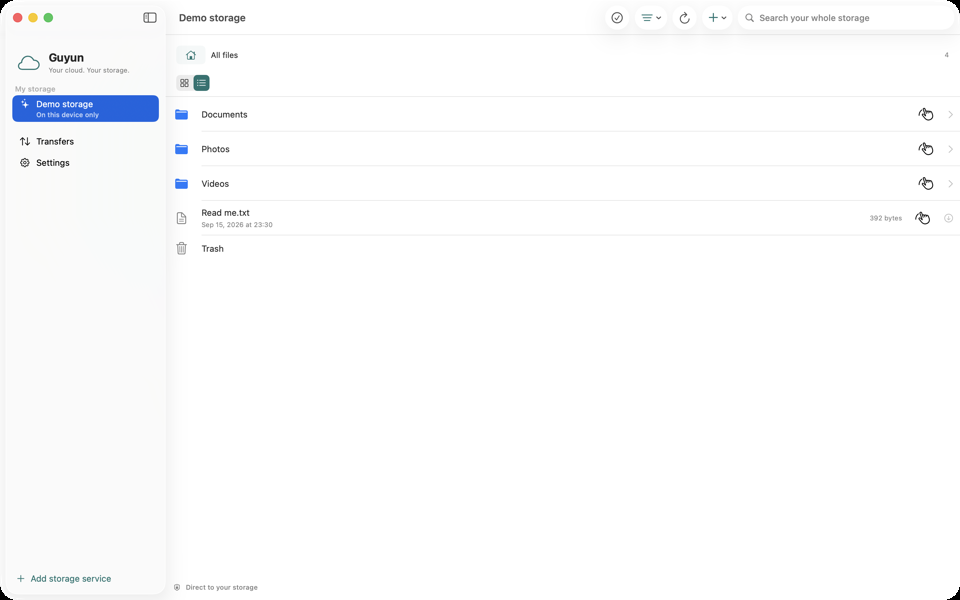960x600 pixels.
Task: Refresh the file listing
Action: (x=684, y=18)
